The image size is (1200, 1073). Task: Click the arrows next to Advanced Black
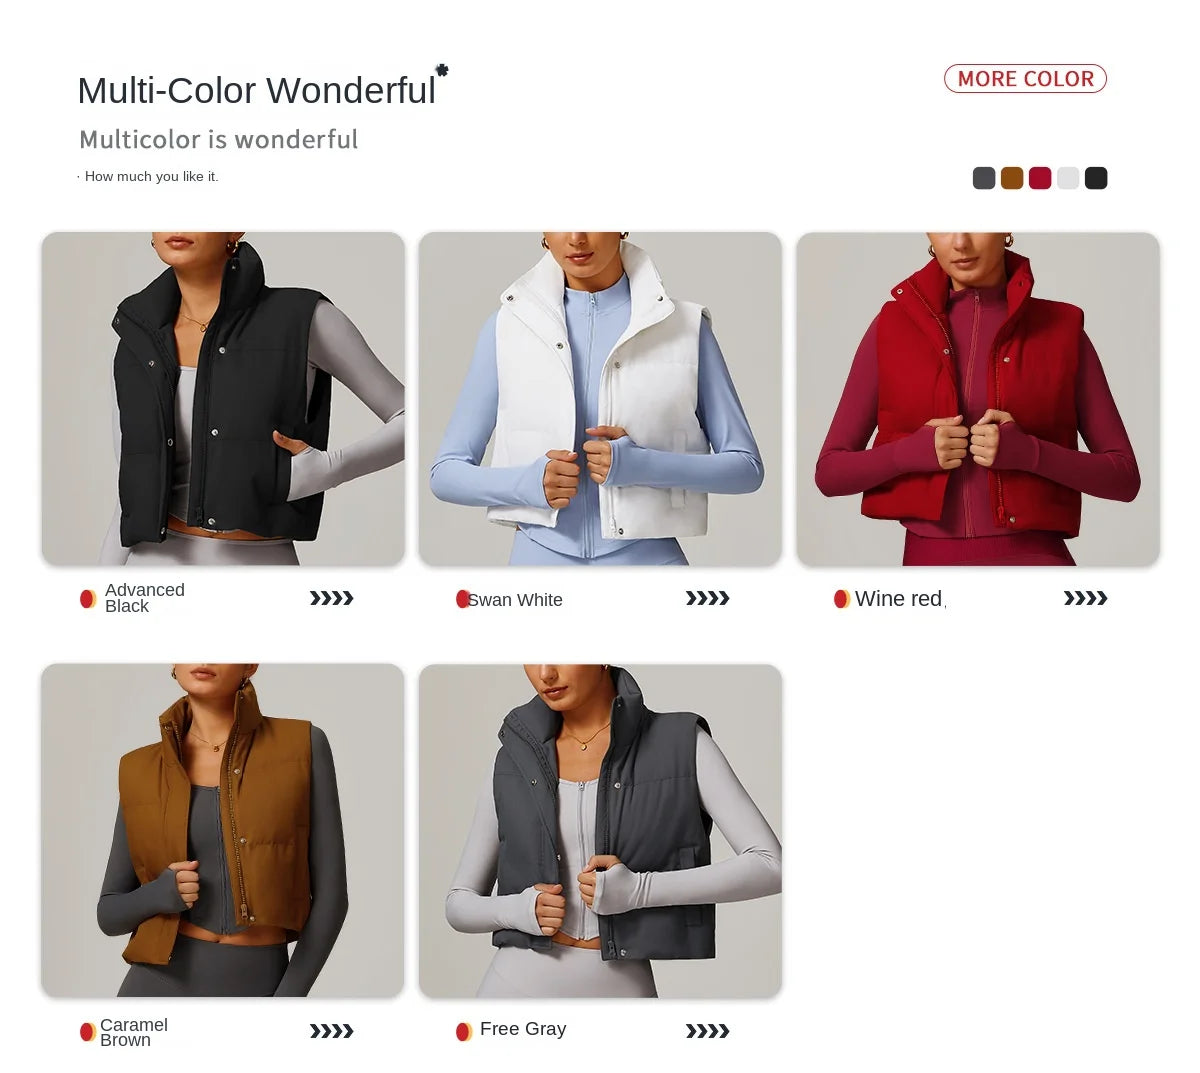pos(331,598)
